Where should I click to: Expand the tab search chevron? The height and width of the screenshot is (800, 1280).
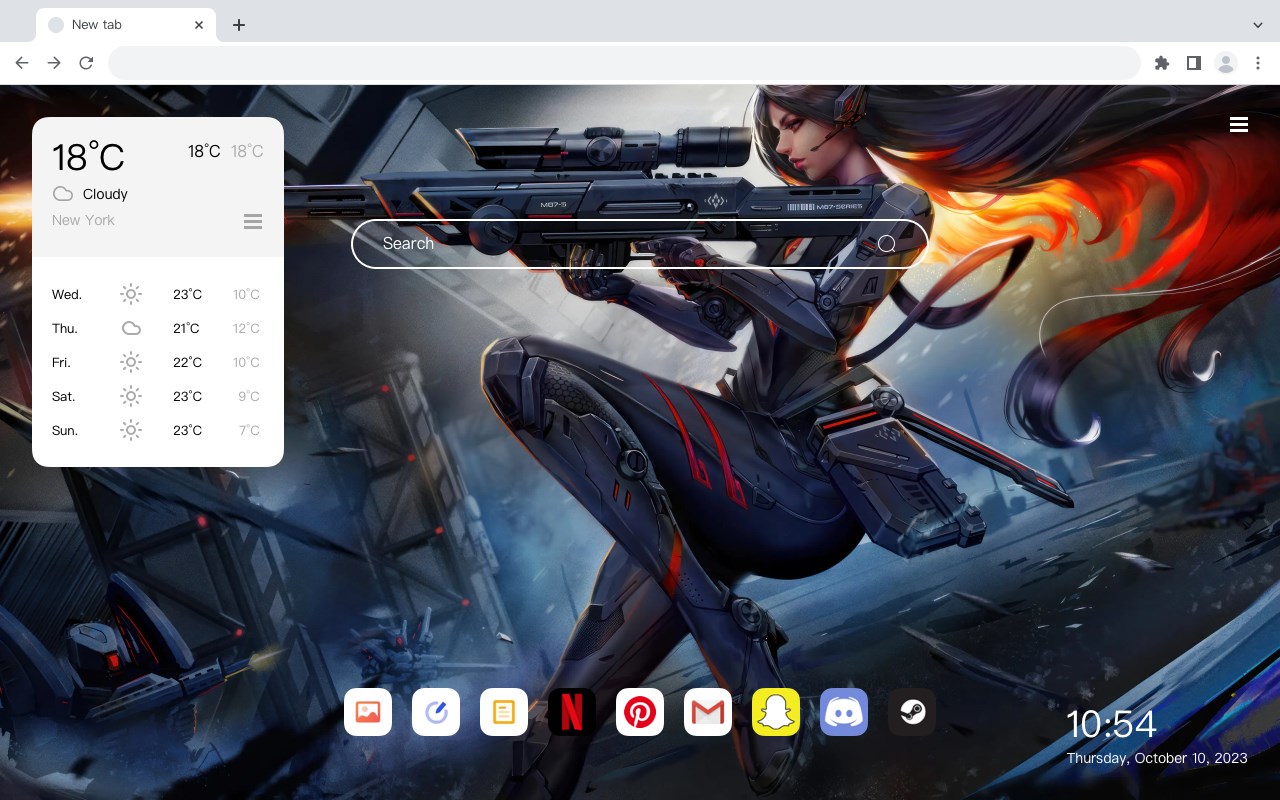click(1258, 24)
